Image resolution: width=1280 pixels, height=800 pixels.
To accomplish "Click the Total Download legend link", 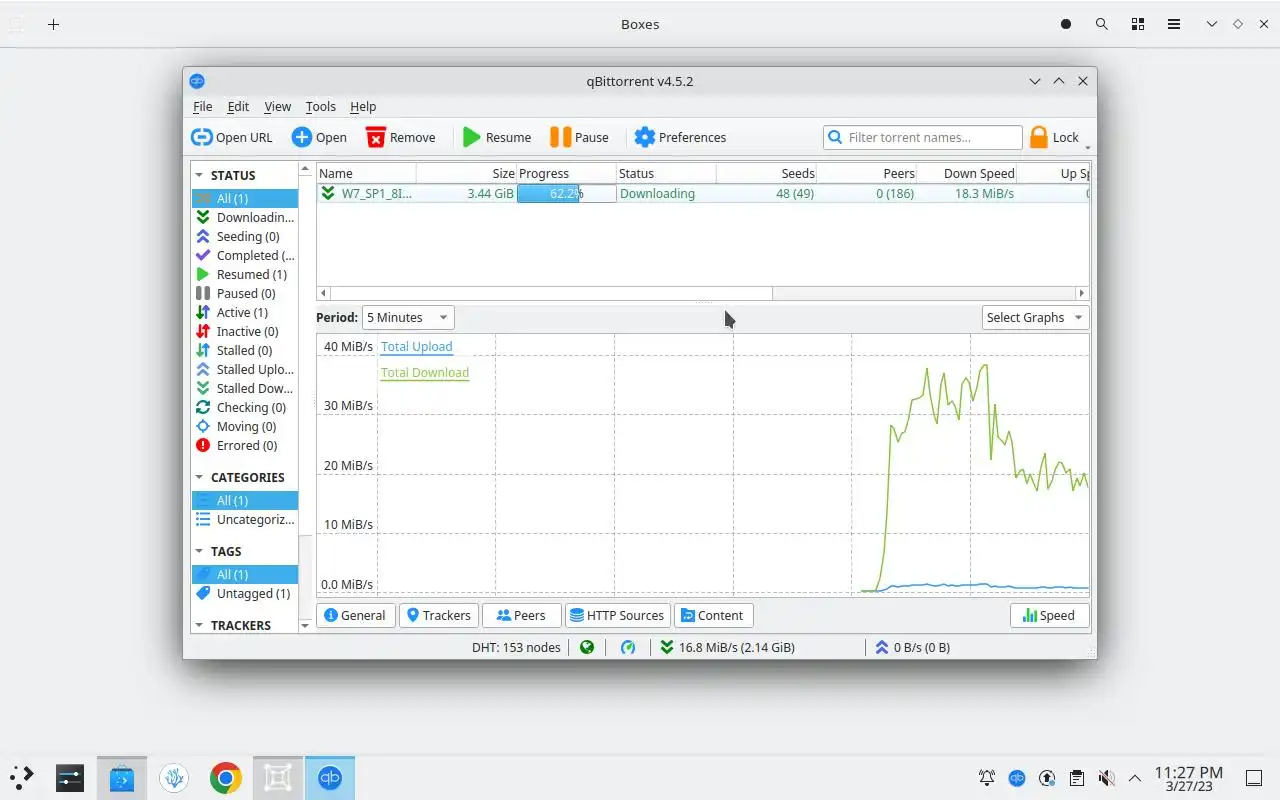I will [425, 373].
